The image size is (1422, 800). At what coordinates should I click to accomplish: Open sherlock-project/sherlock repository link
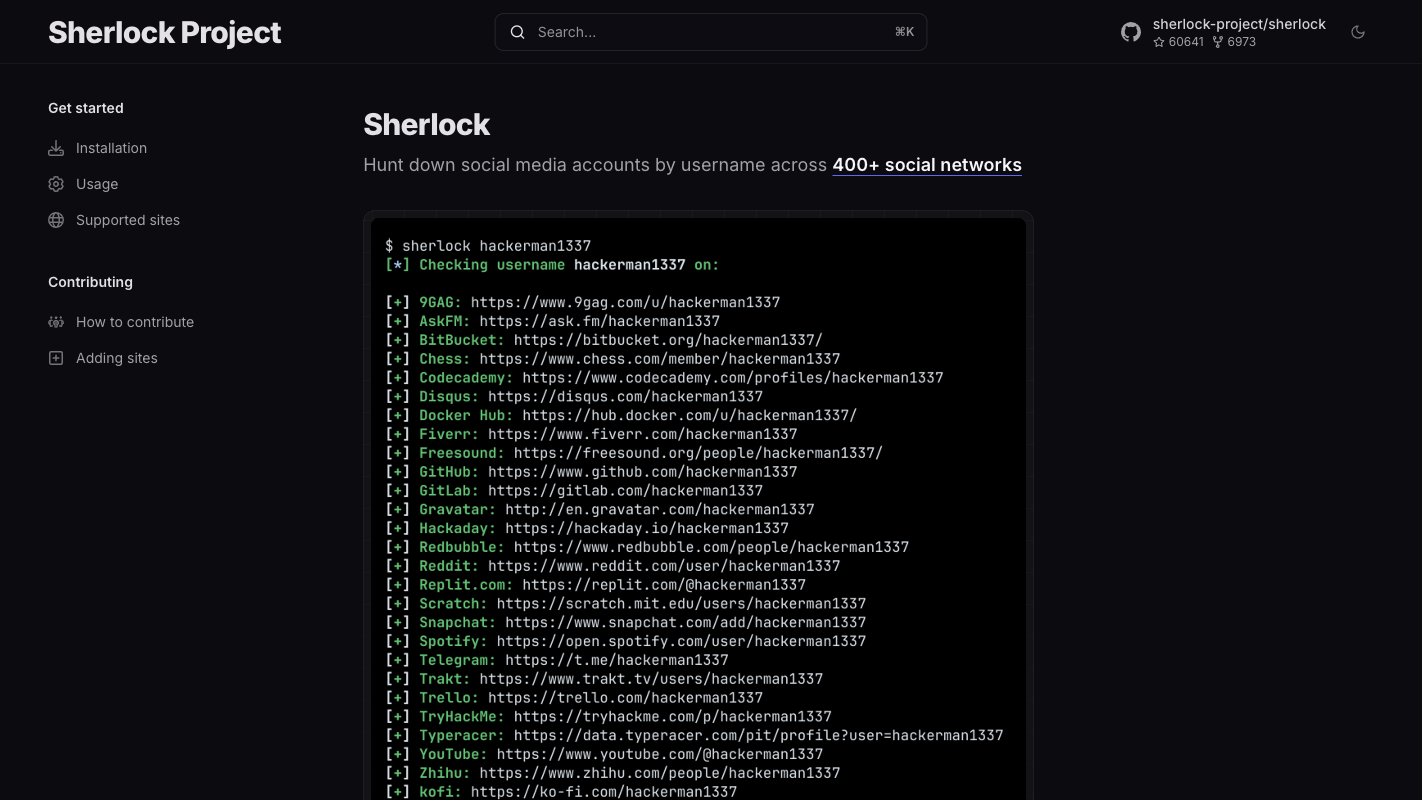coord(1239,24)
